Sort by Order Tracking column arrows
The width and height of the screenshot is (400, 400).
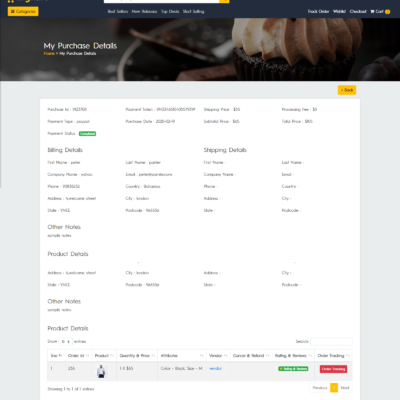pyautogui.click(x=348, y=356)
